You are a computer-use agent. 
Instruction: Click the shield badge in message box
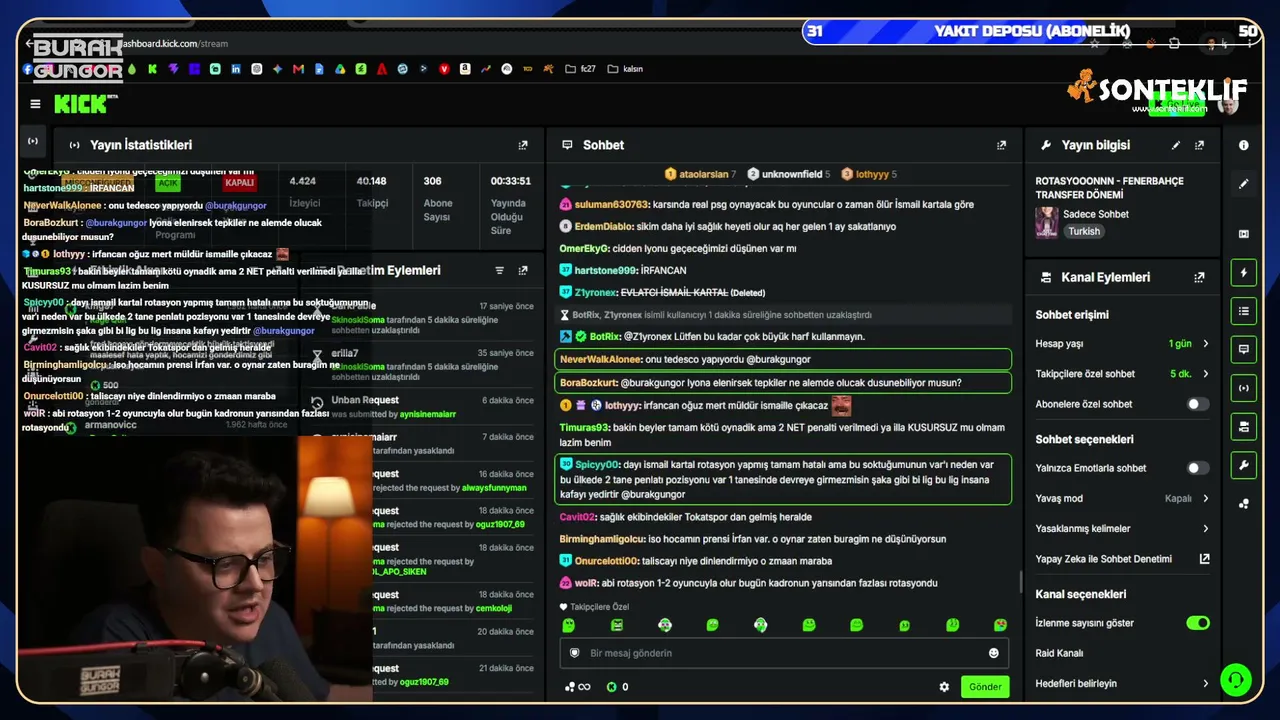point(575,653)
